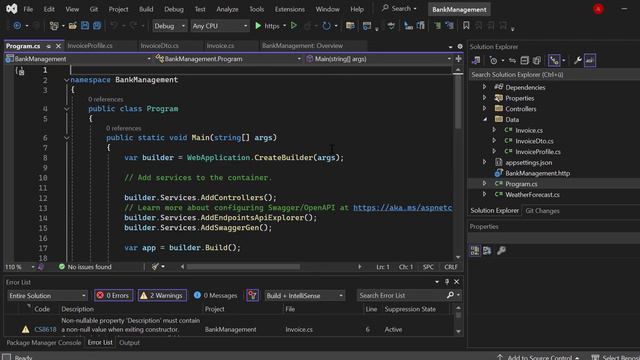Click the No issues found status indicator
Viewport: 640px width, 360px height.
click(85, 267)
